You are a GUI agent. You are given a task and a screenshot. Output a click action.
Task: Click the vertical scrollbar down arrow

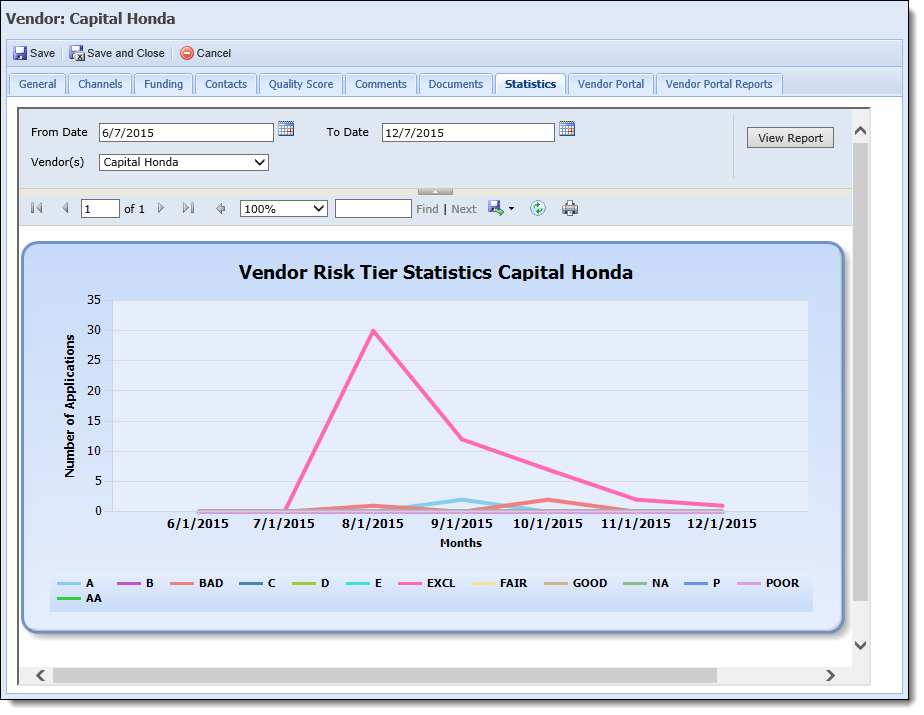(x=860, y=645)
